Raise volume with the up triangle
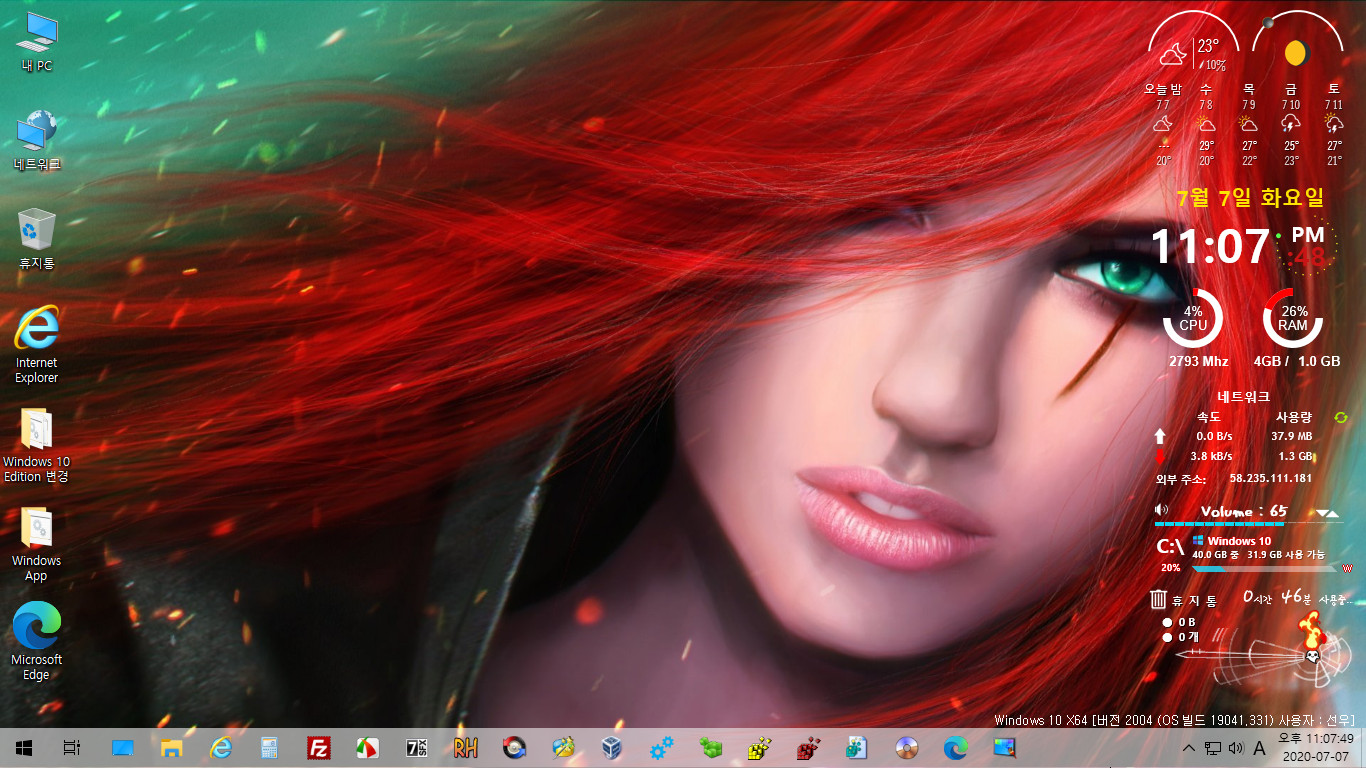This screenshot has height=768, width=1366. click(x=1334, y=513)
